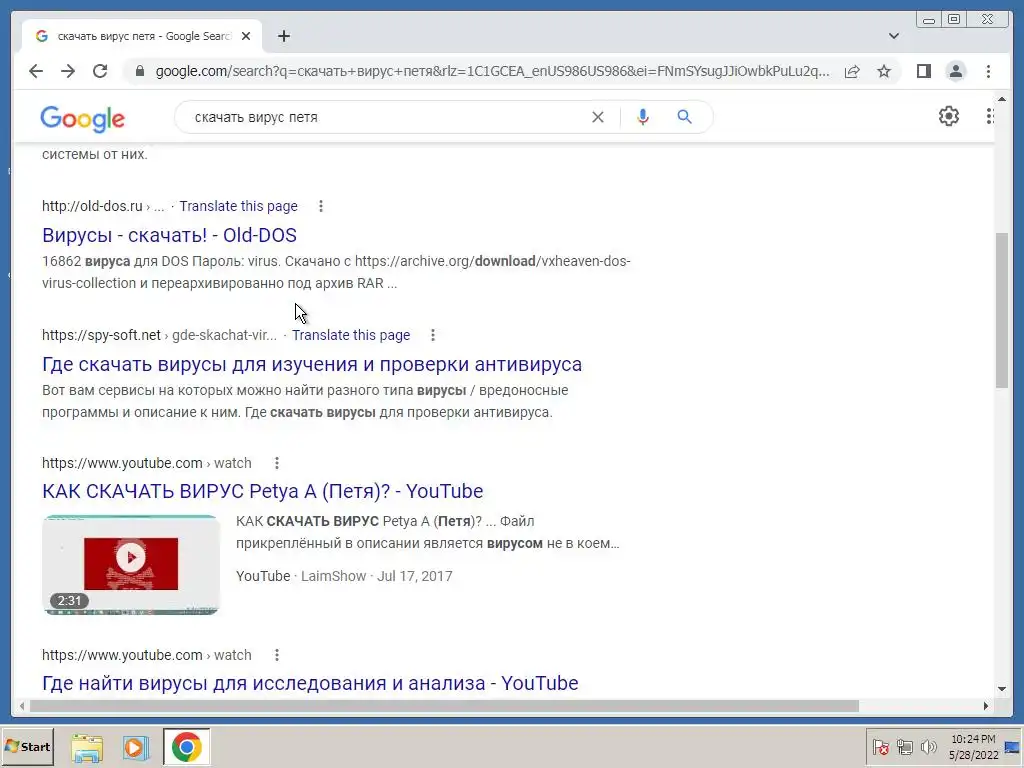1024x768 pixels.
Task: View site information via the lock icon
Action: (x=139, y=71)
